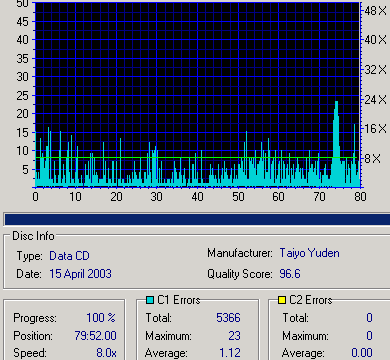Click the green 8X read speed line

[x=197, y=157]
